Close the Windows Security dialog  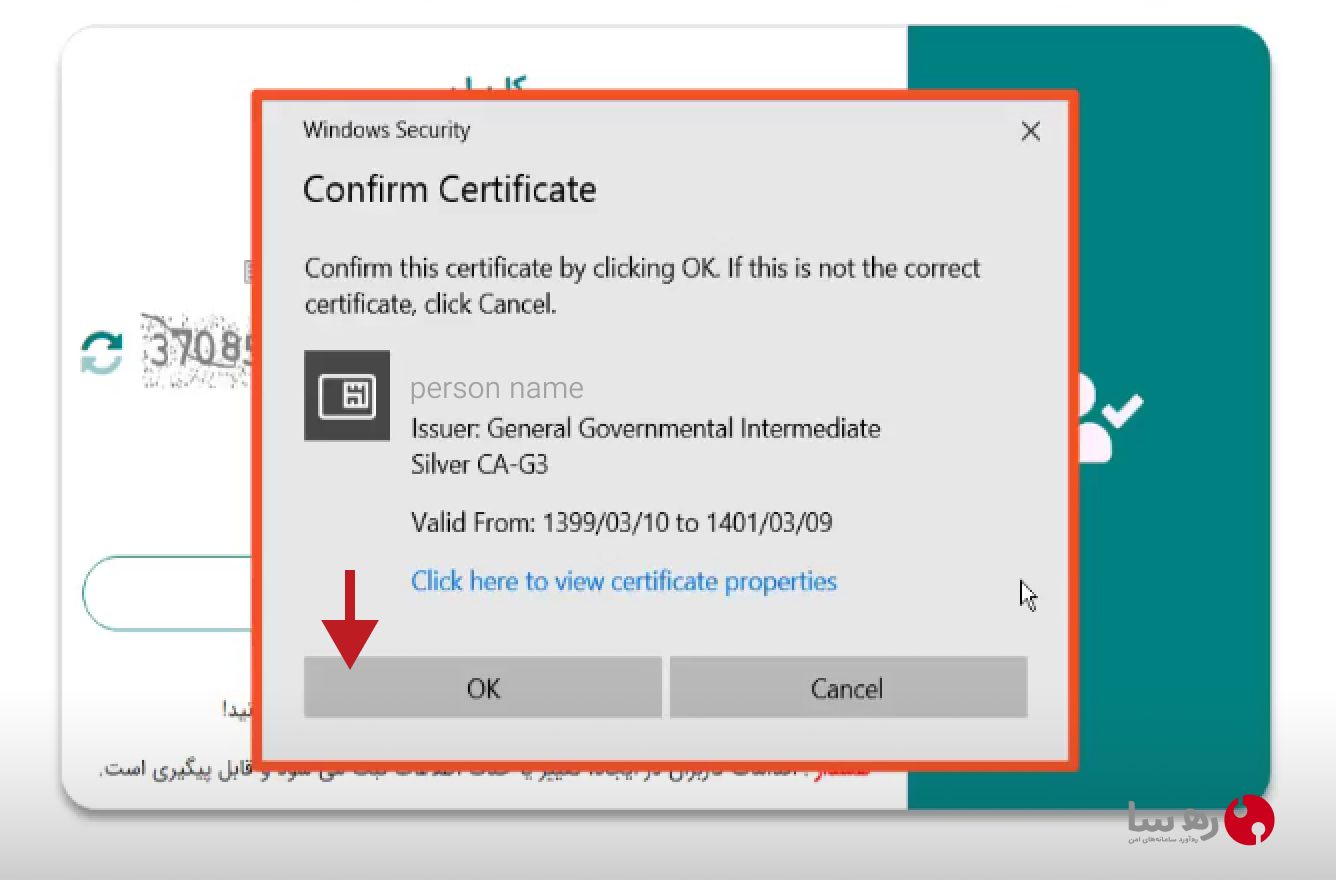click(x=1030, y=131)
